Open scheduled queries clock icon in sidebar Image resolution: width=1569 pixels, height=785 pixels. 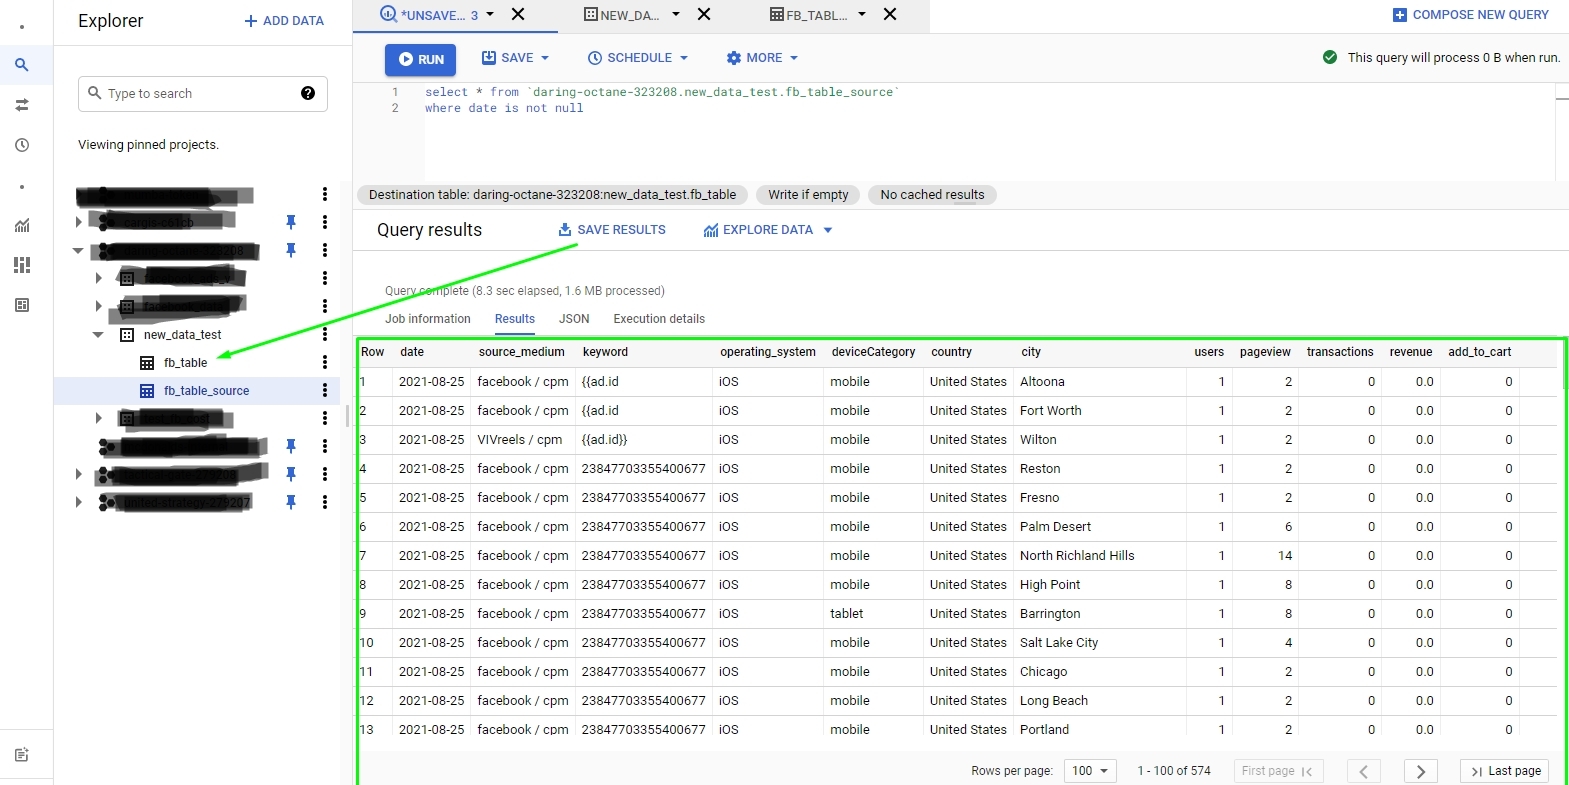pyautogui.click(x=21, y=145)
